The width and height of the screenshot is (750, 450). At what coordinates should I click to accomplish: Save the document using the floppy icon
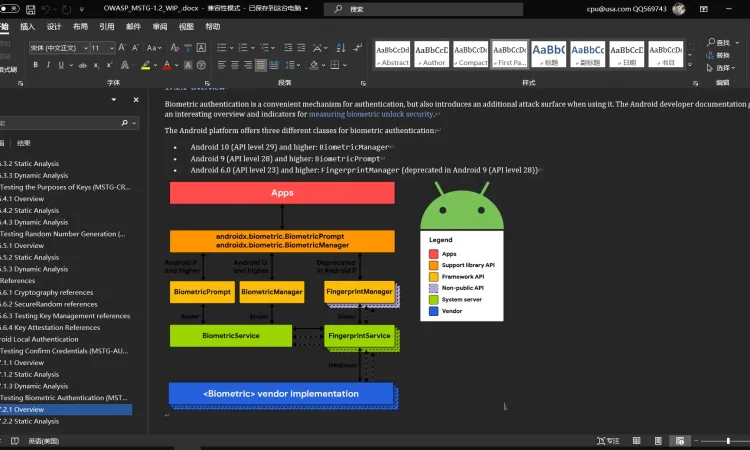coord(31,9)
